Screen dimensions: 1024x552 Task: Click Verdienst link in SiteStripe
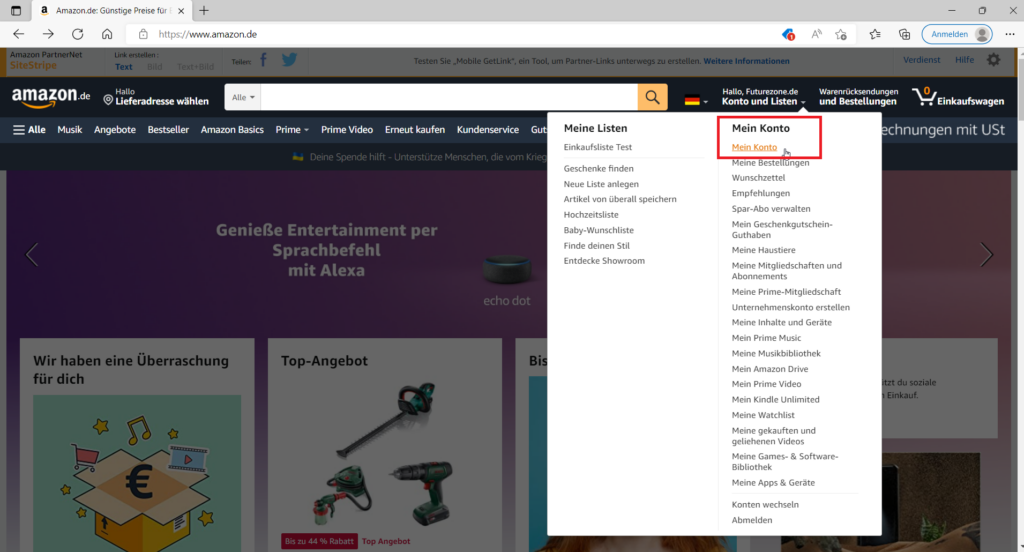[921, 59]
